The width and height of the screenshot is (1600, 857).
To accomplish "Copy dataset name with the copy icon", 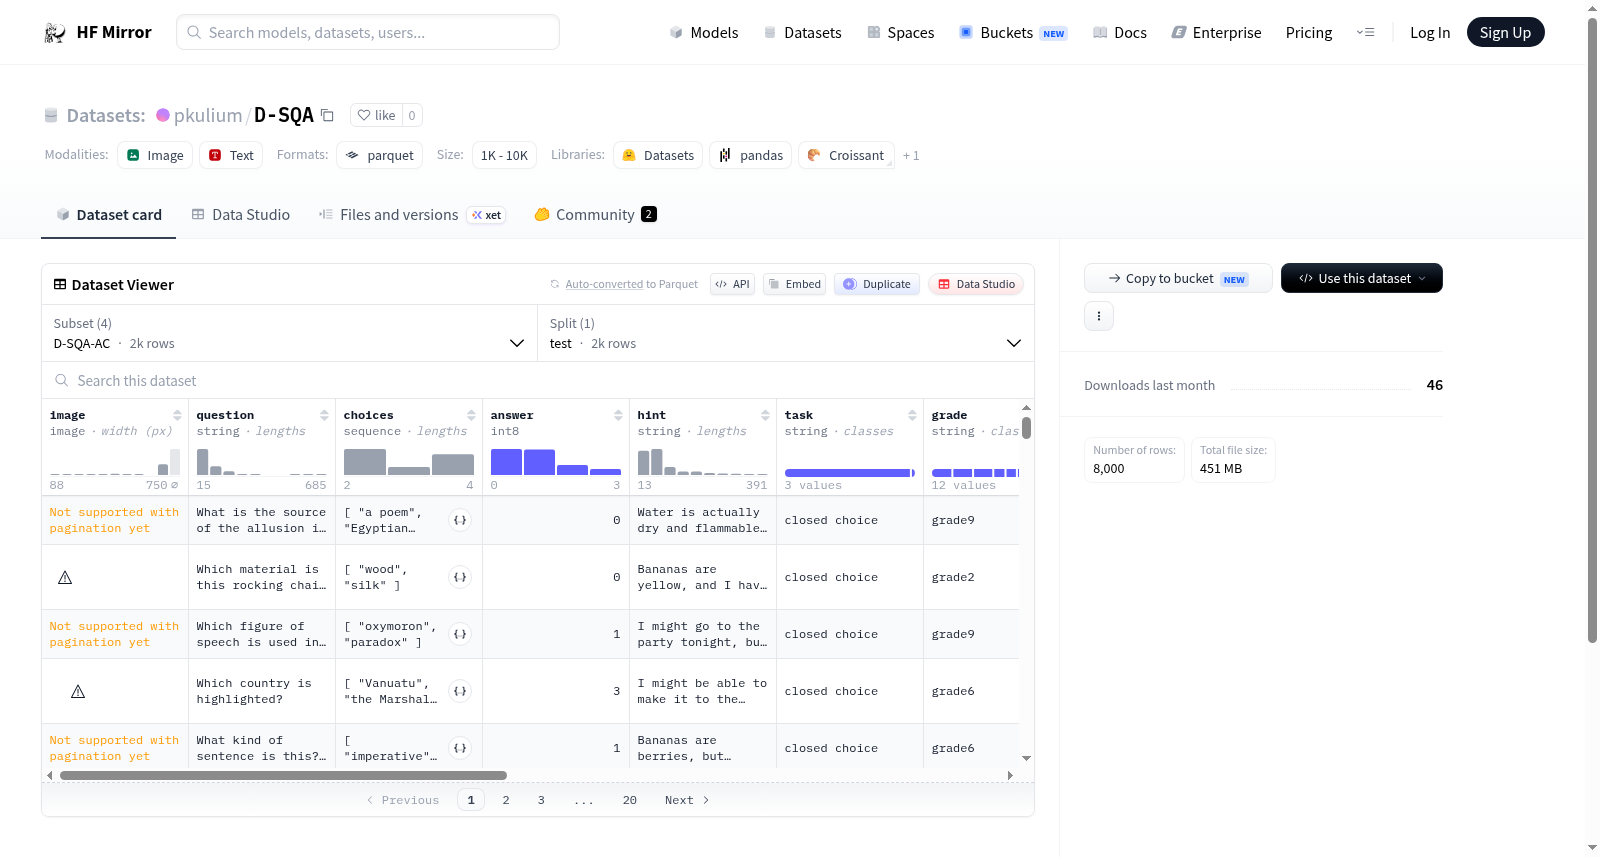I will (327, 115).
